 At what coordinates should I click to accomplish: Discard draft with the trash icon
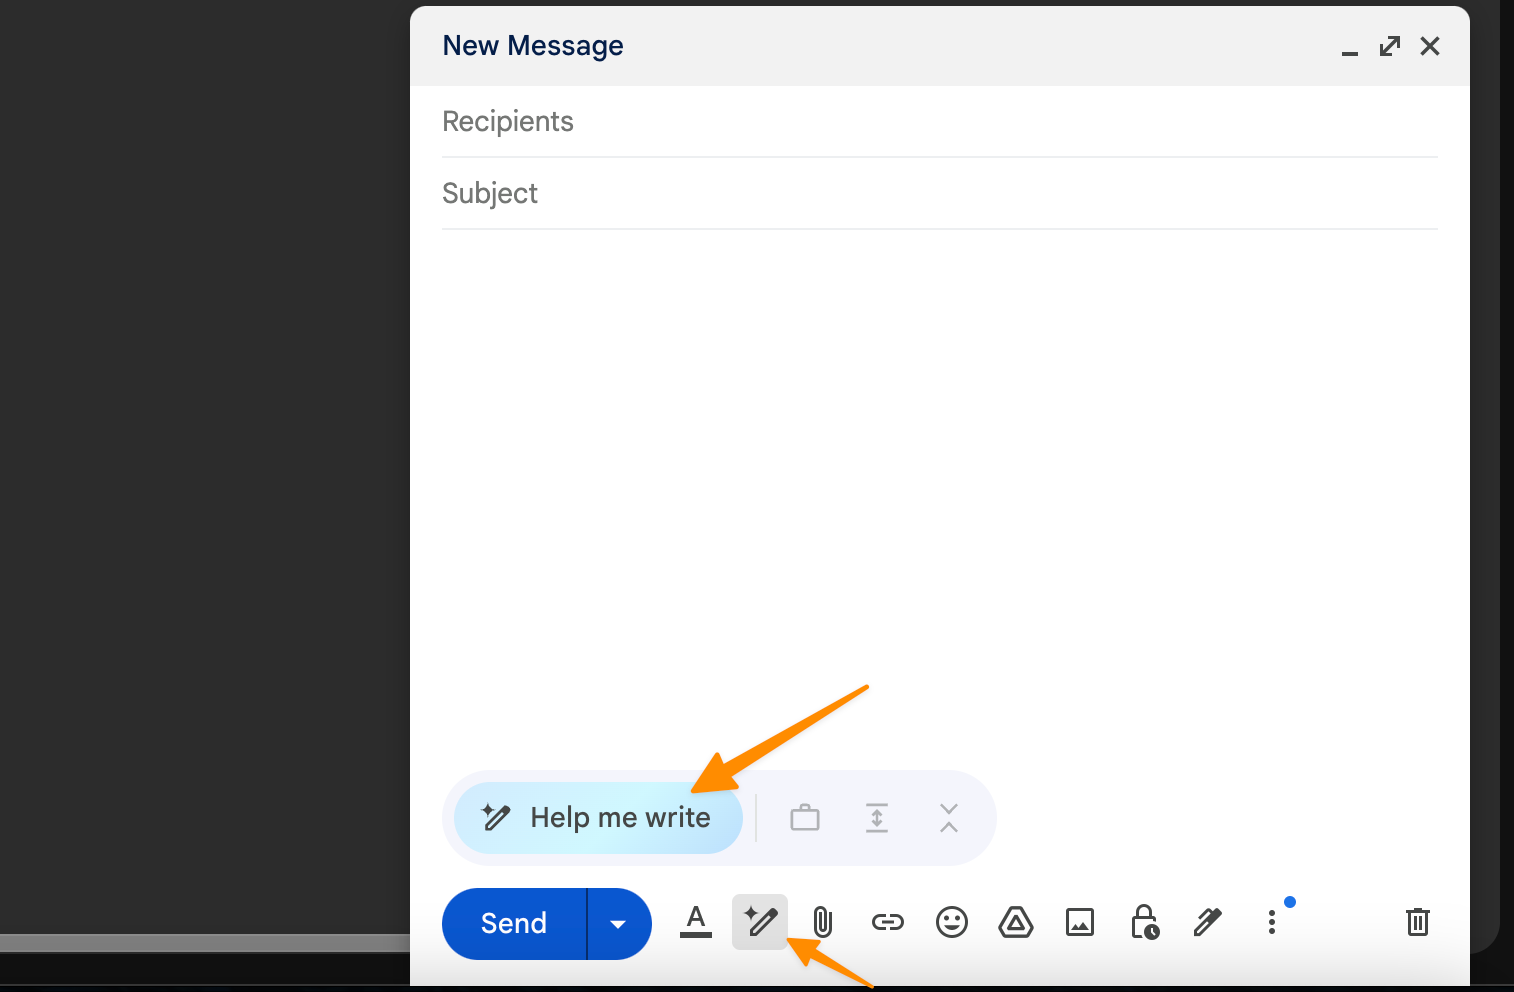click(1418, 922)
